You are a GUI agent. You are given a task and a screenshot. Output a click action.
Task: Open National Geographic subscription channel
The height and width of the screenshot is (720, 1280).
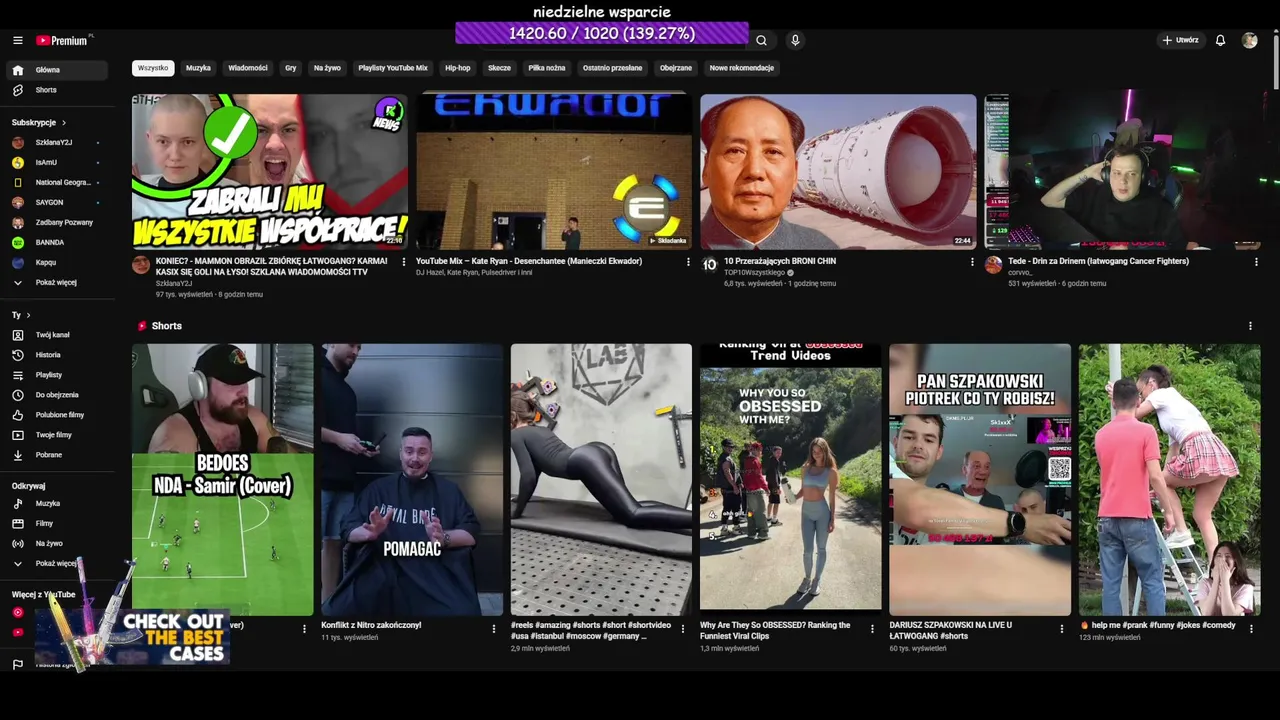tap(55, 182)
